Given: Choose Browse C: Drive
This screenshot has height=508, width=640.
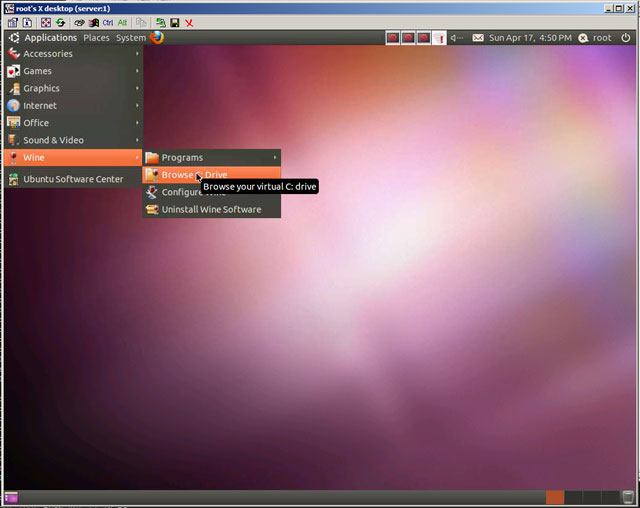Looking at the screenshot, I should 211,175.
